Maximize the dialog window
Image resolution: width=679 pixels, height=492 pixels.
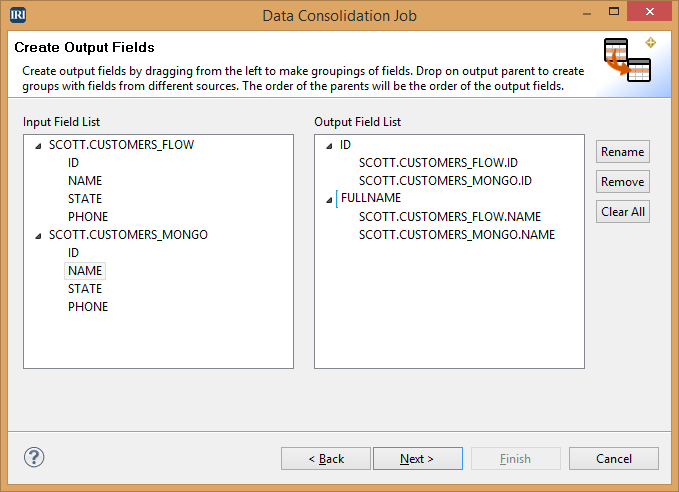coord(614,12)
